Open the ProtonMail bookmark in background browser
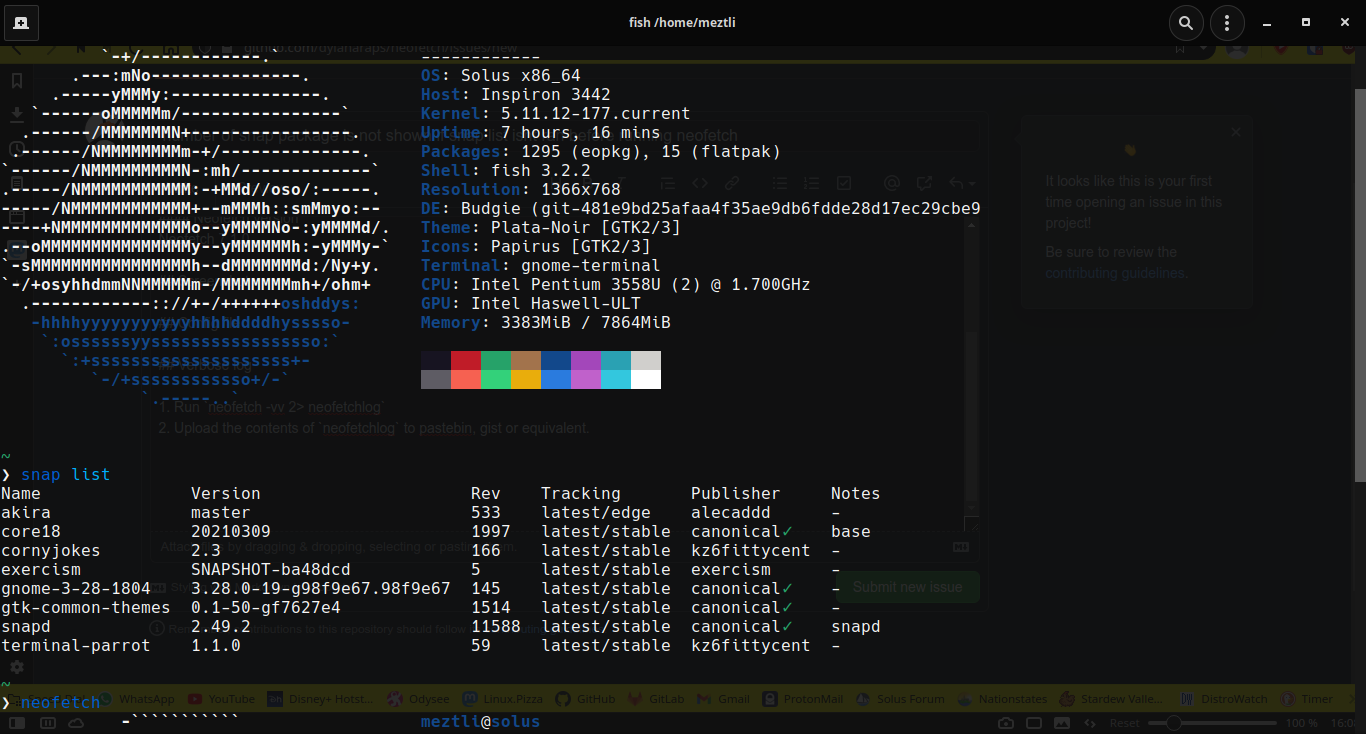 (803, 699)
